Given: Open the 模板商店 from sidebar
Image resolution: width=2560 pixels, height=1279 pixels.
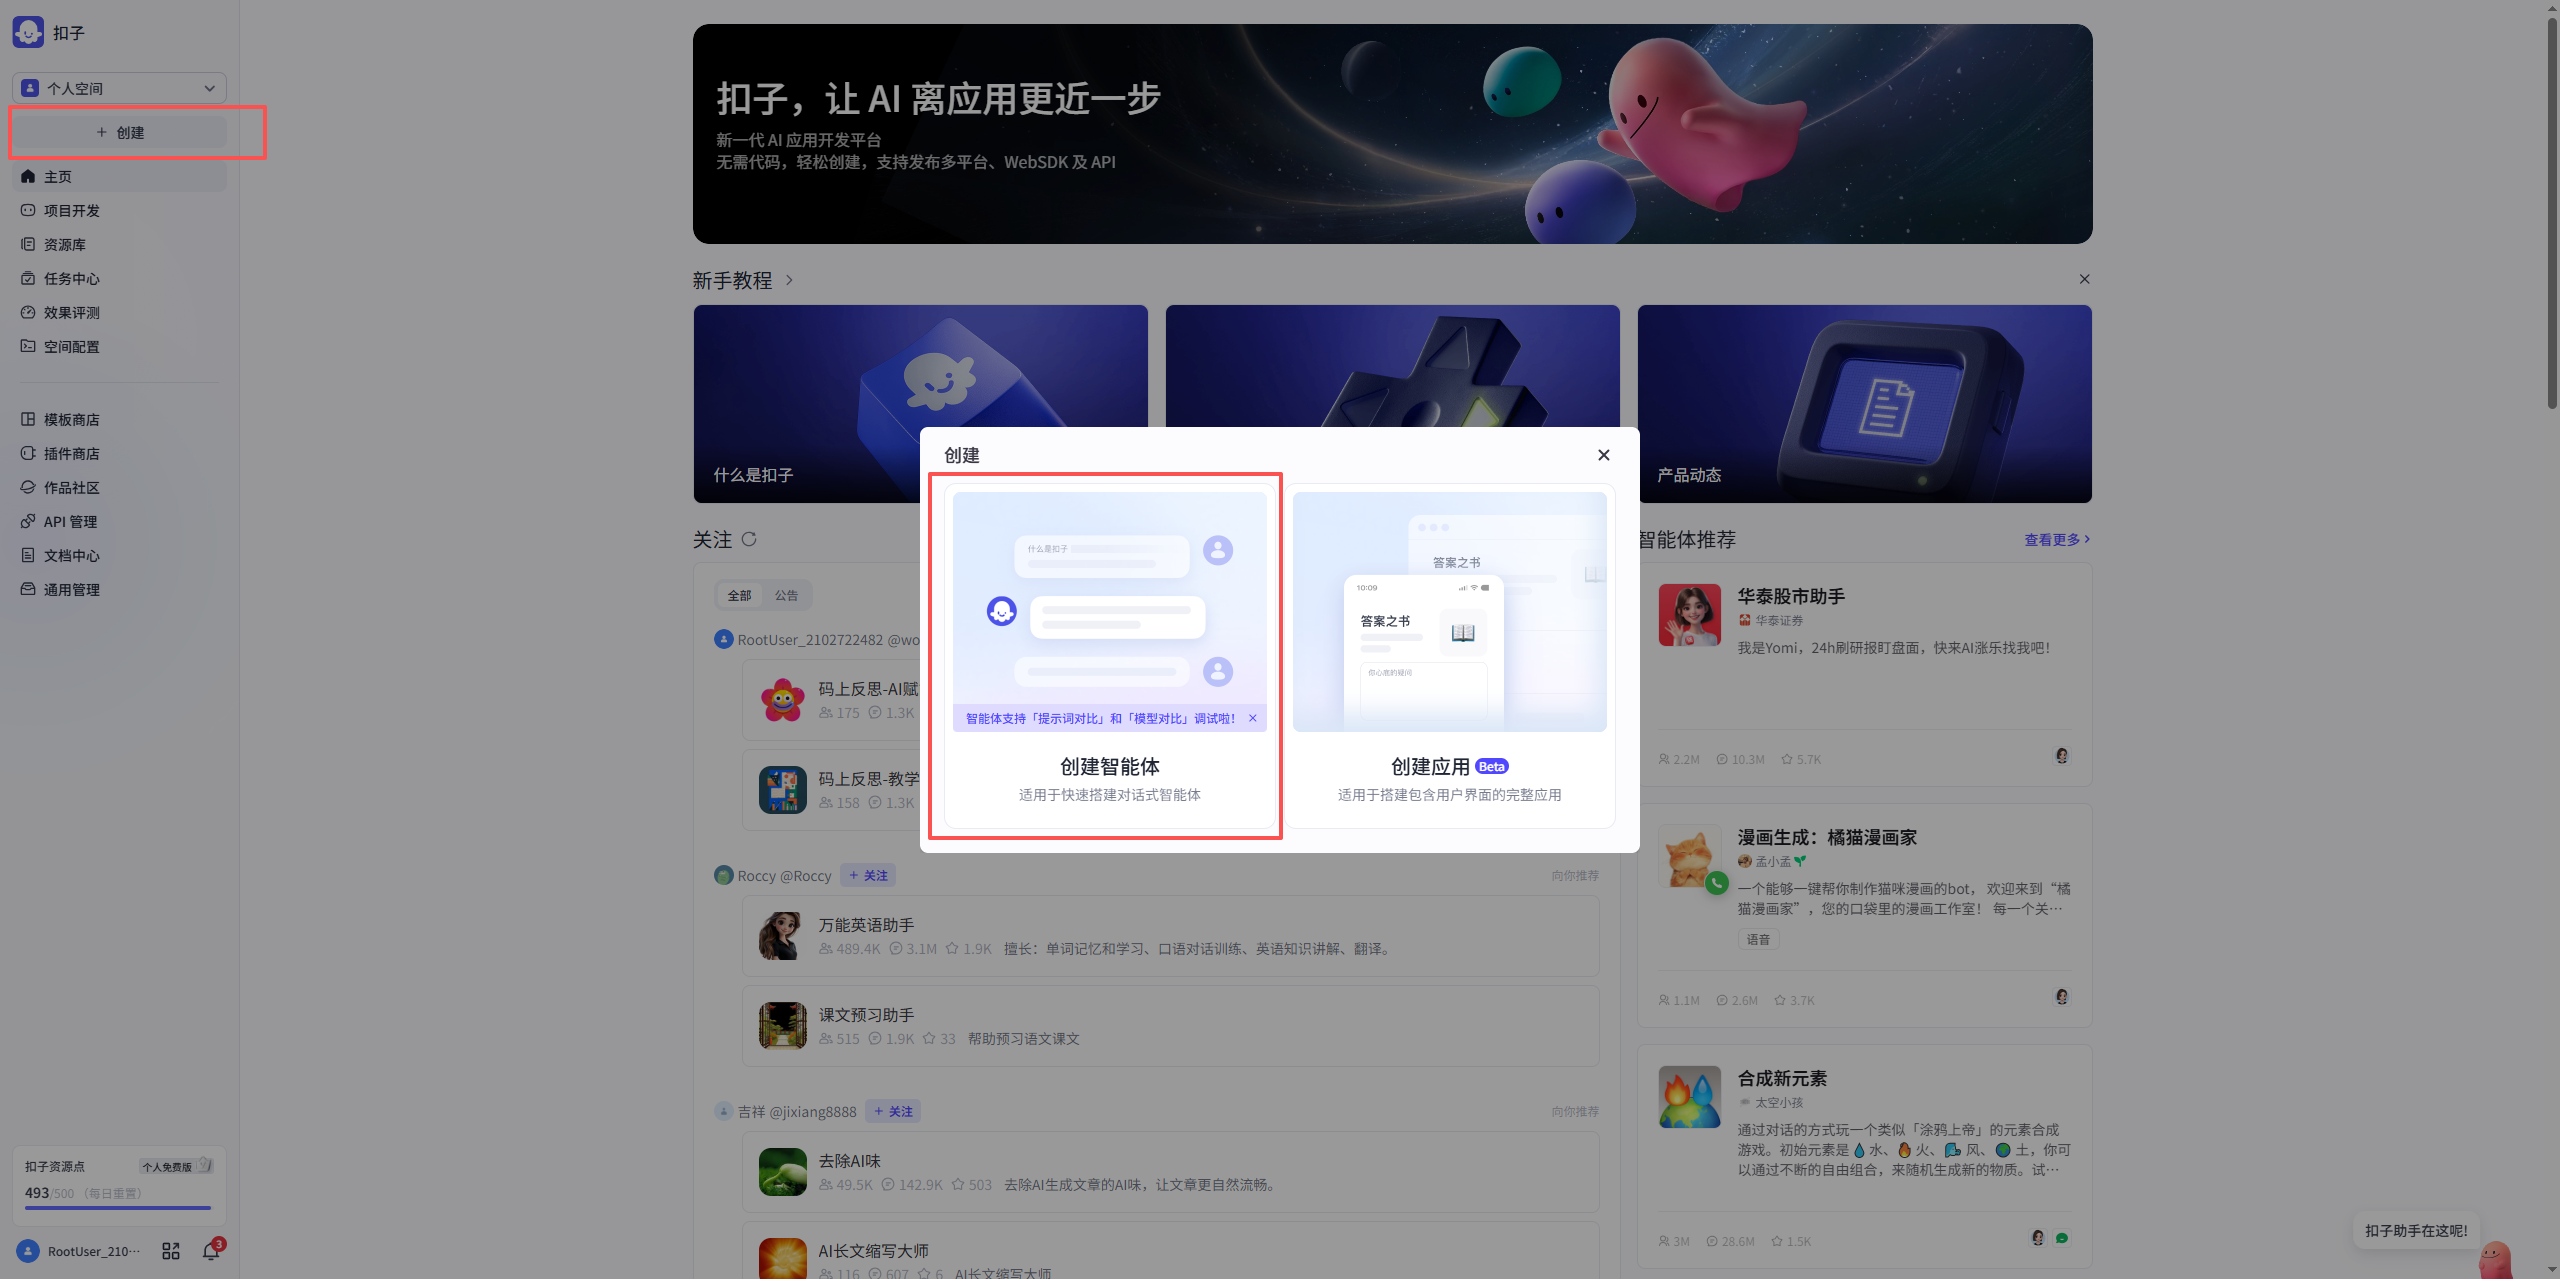Looking at the screenshot, I should pyautogui.click(x=70, y=419).
